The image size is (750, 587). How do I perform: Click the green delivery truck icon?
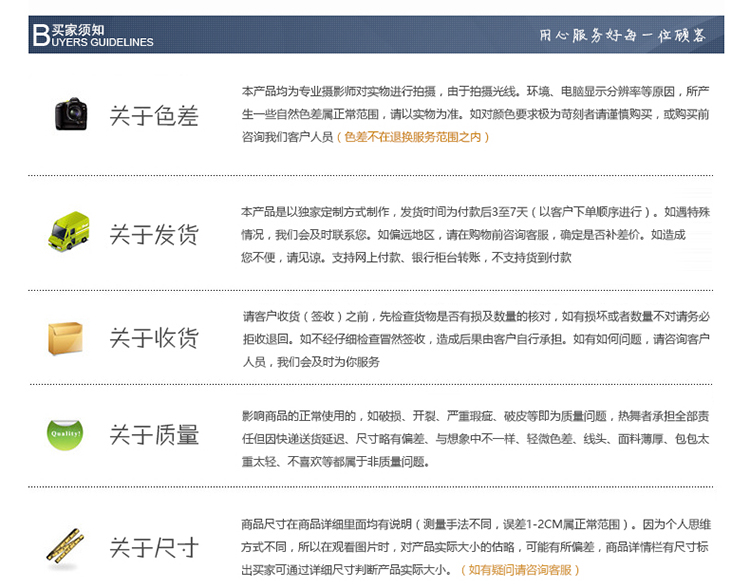pos(68,232)
